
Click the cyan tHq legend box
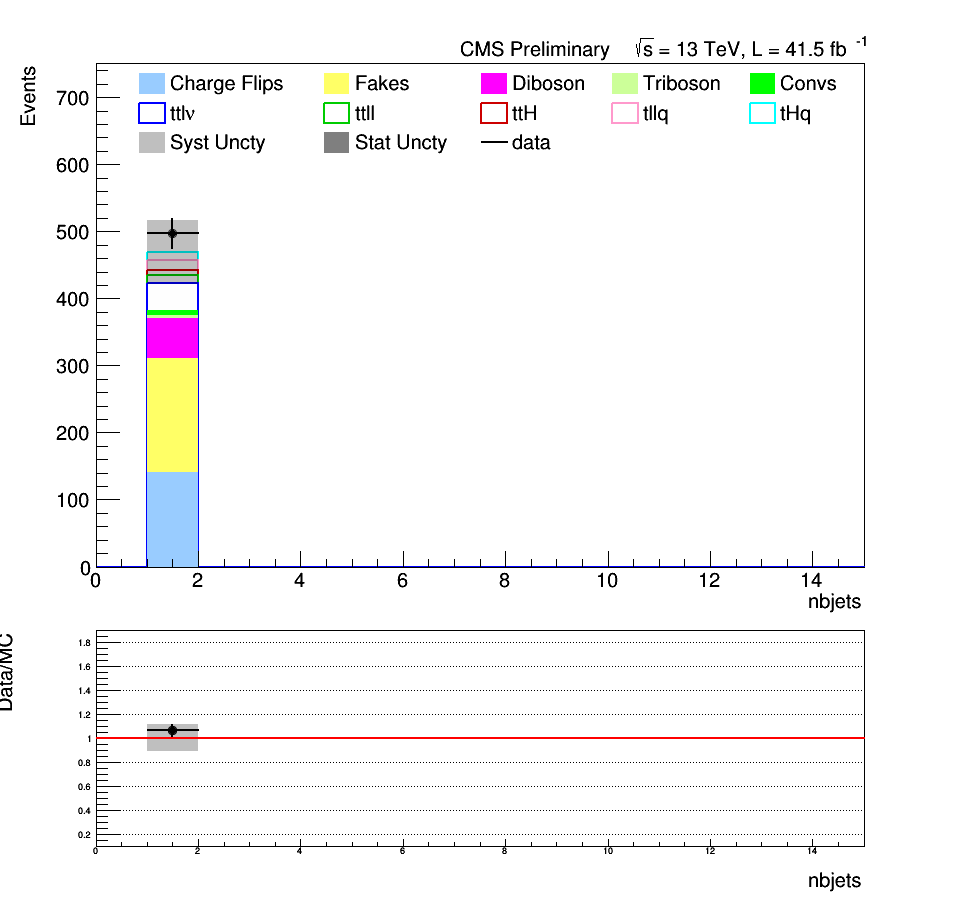(x=762, y=113)
